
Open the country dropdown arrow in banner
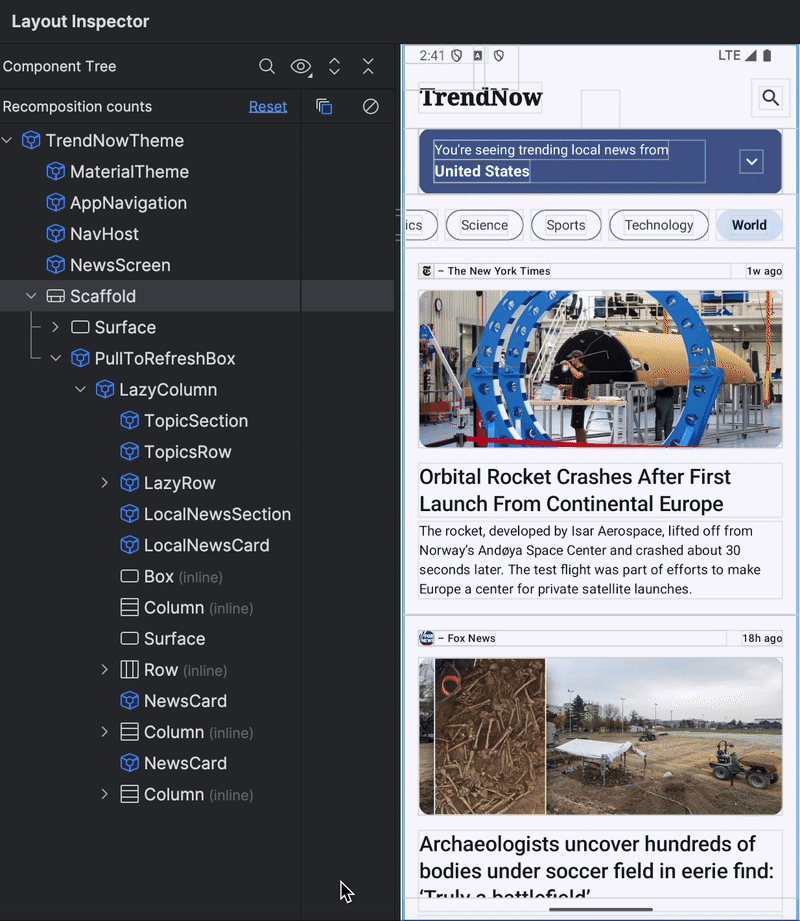coord(751,162)
